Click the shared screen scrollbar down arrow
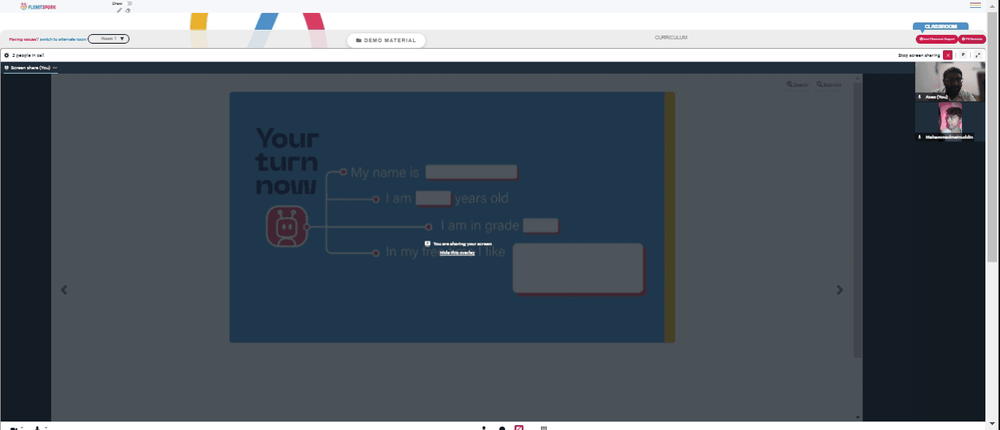The image size is (1000, 430). [x=857, y=417]
